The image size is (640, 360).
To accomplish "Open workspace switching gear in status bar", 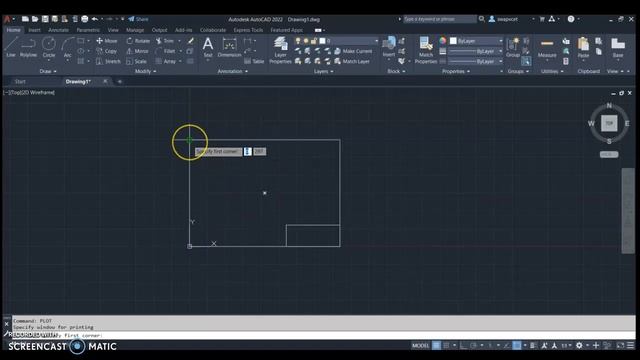I will 579,345.
